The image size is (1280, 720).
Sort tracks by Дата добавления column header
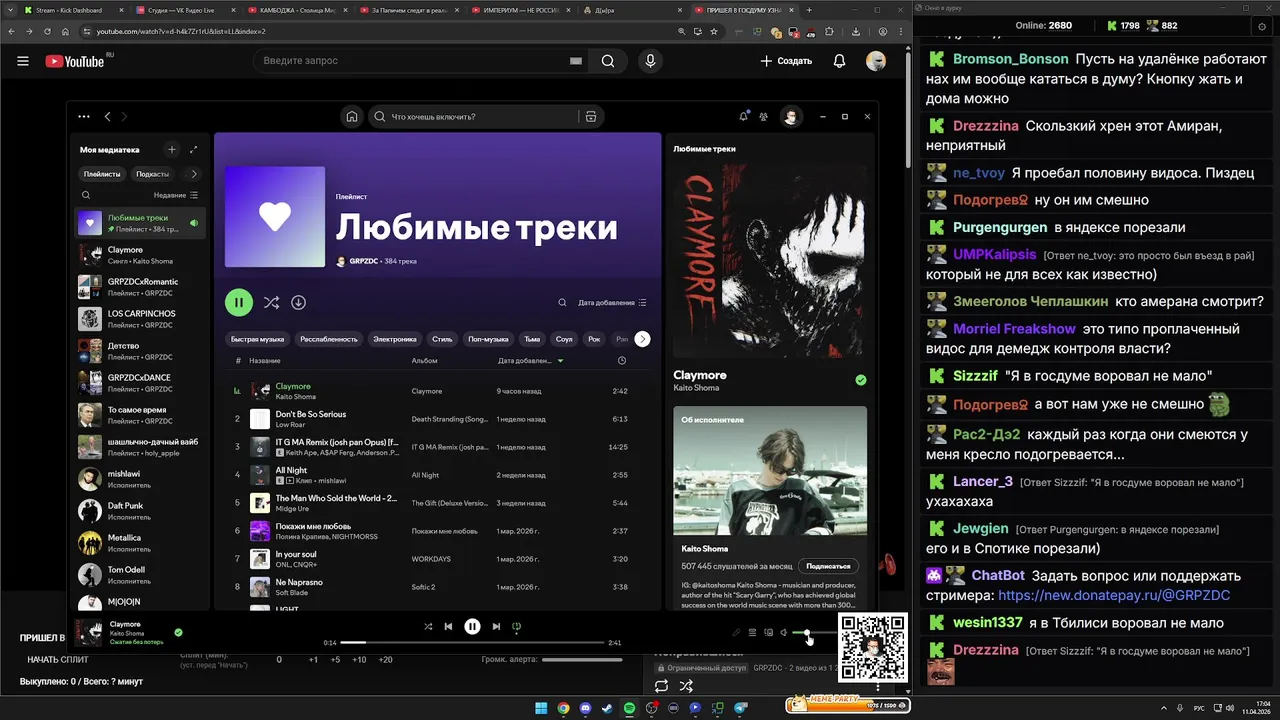[x=530, y=360]
